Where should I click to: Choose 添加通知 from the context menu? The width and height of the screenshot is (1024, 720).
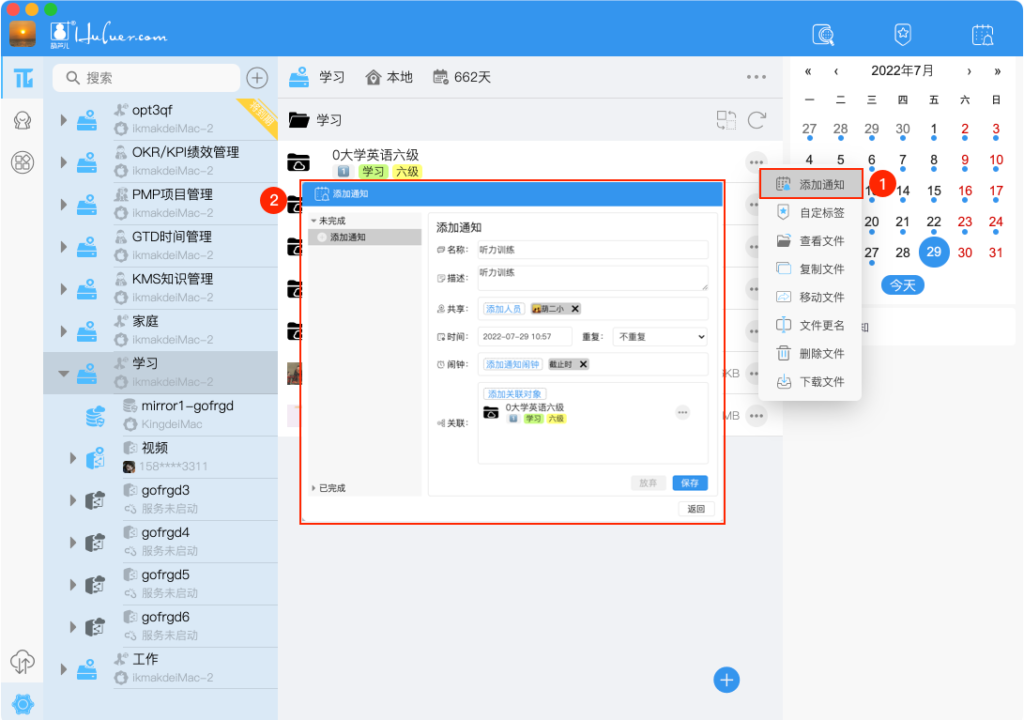tap(810, 185)
